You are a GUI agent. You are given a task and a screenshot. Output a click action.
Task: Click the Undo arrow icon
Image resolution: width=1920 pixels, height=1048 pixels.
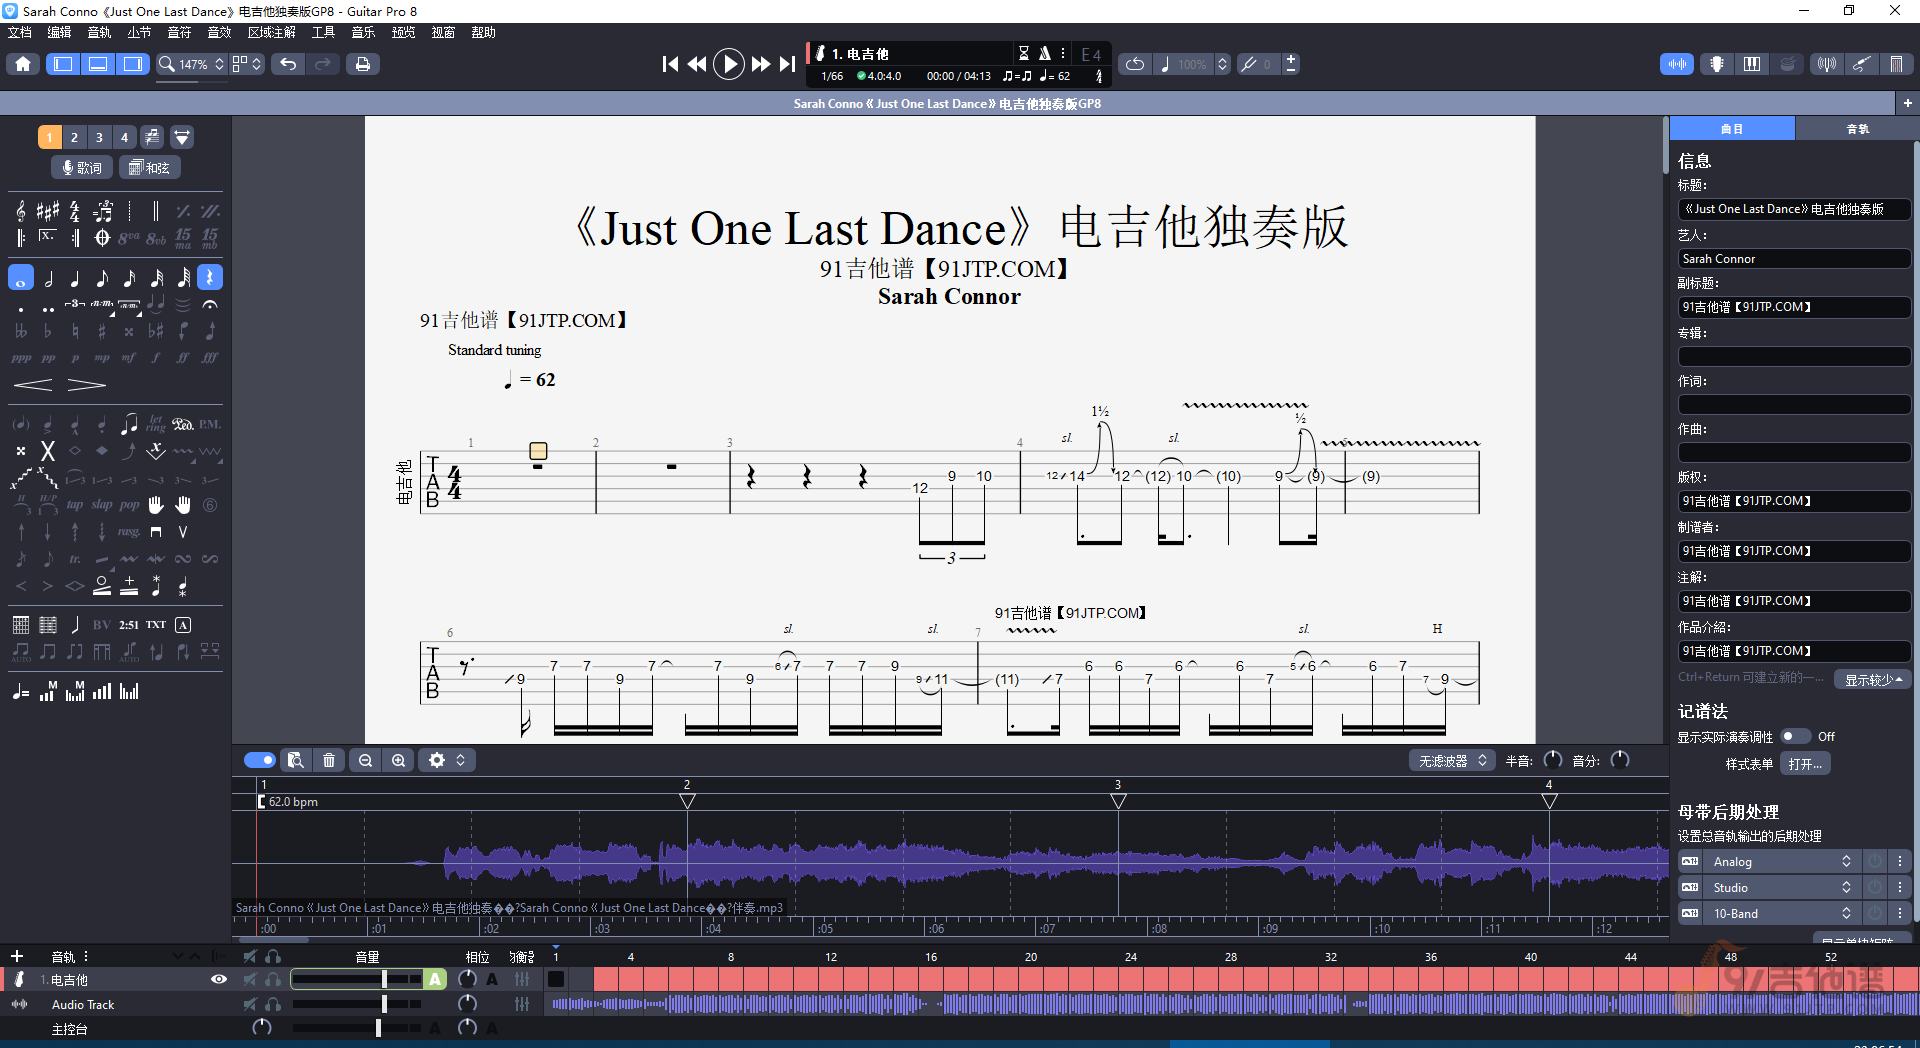click(288, 64)
